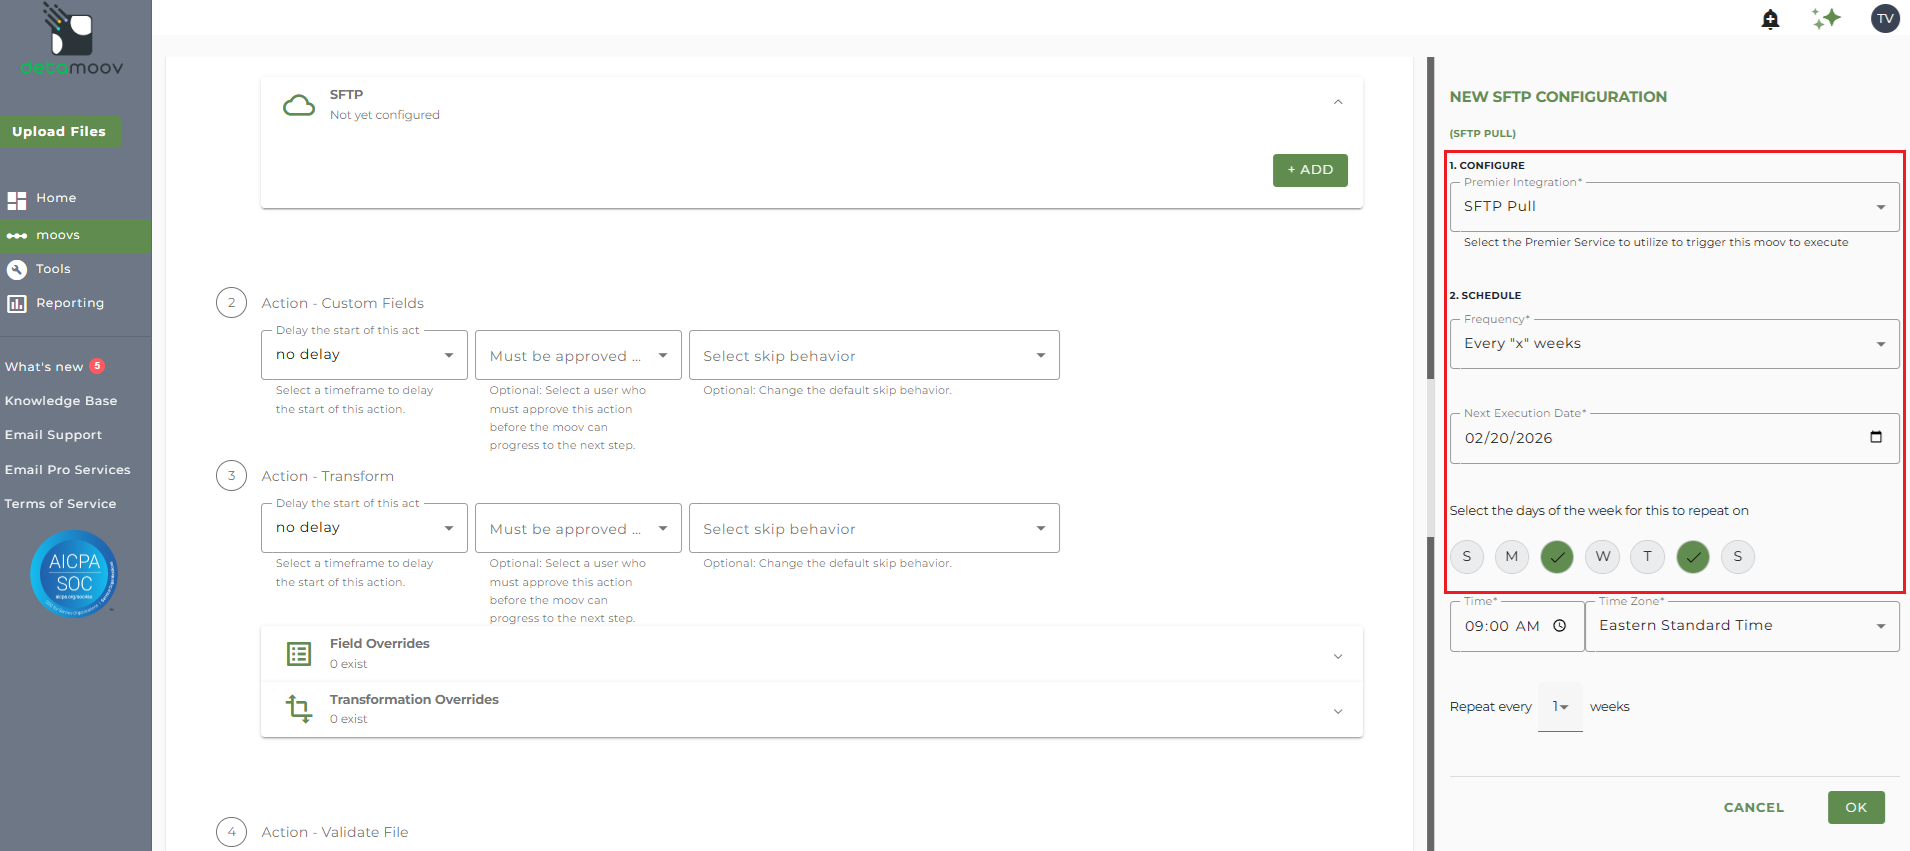Click the Field Overrides list icon

299,654
